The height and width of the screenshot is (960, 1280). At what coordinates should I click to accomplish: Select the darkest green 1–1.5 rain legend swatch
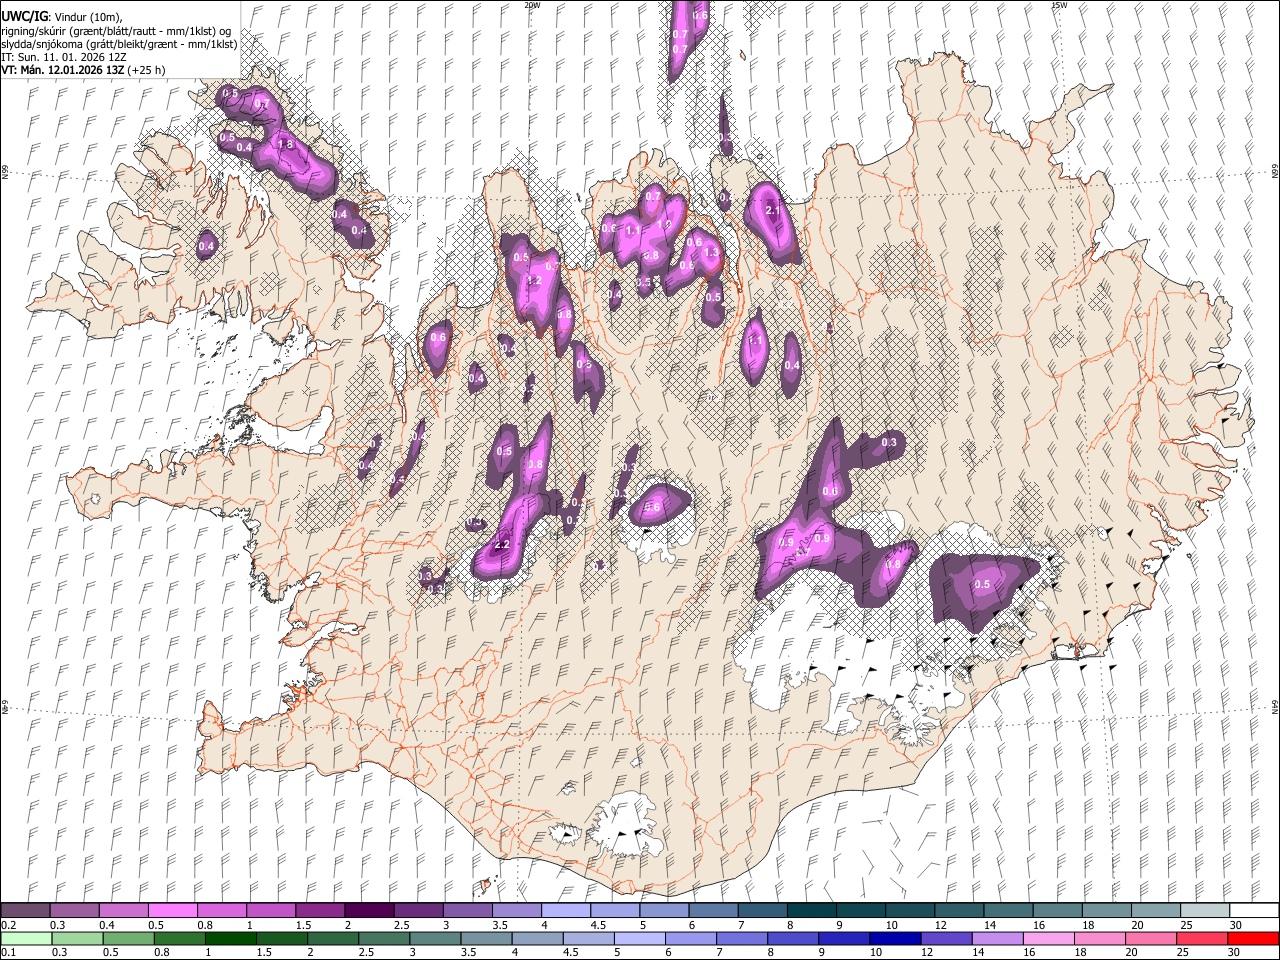pos(231,938)
